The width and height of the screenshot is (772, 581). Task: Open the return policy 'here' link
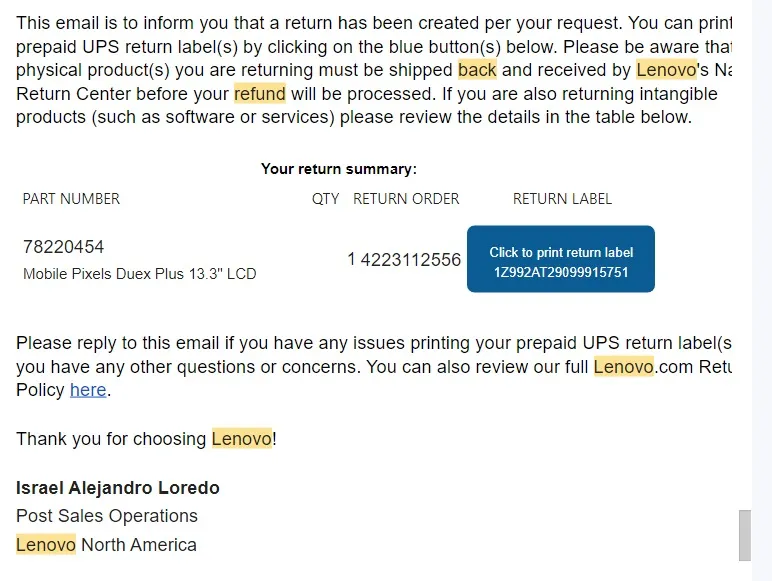coord(88,390)
